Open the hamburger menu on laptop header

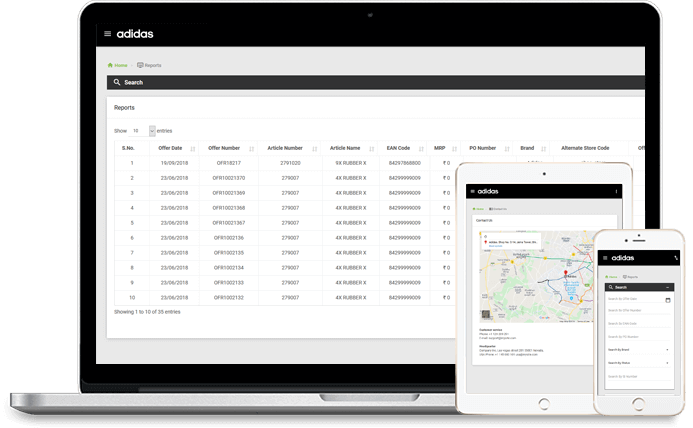pos(107,34)
